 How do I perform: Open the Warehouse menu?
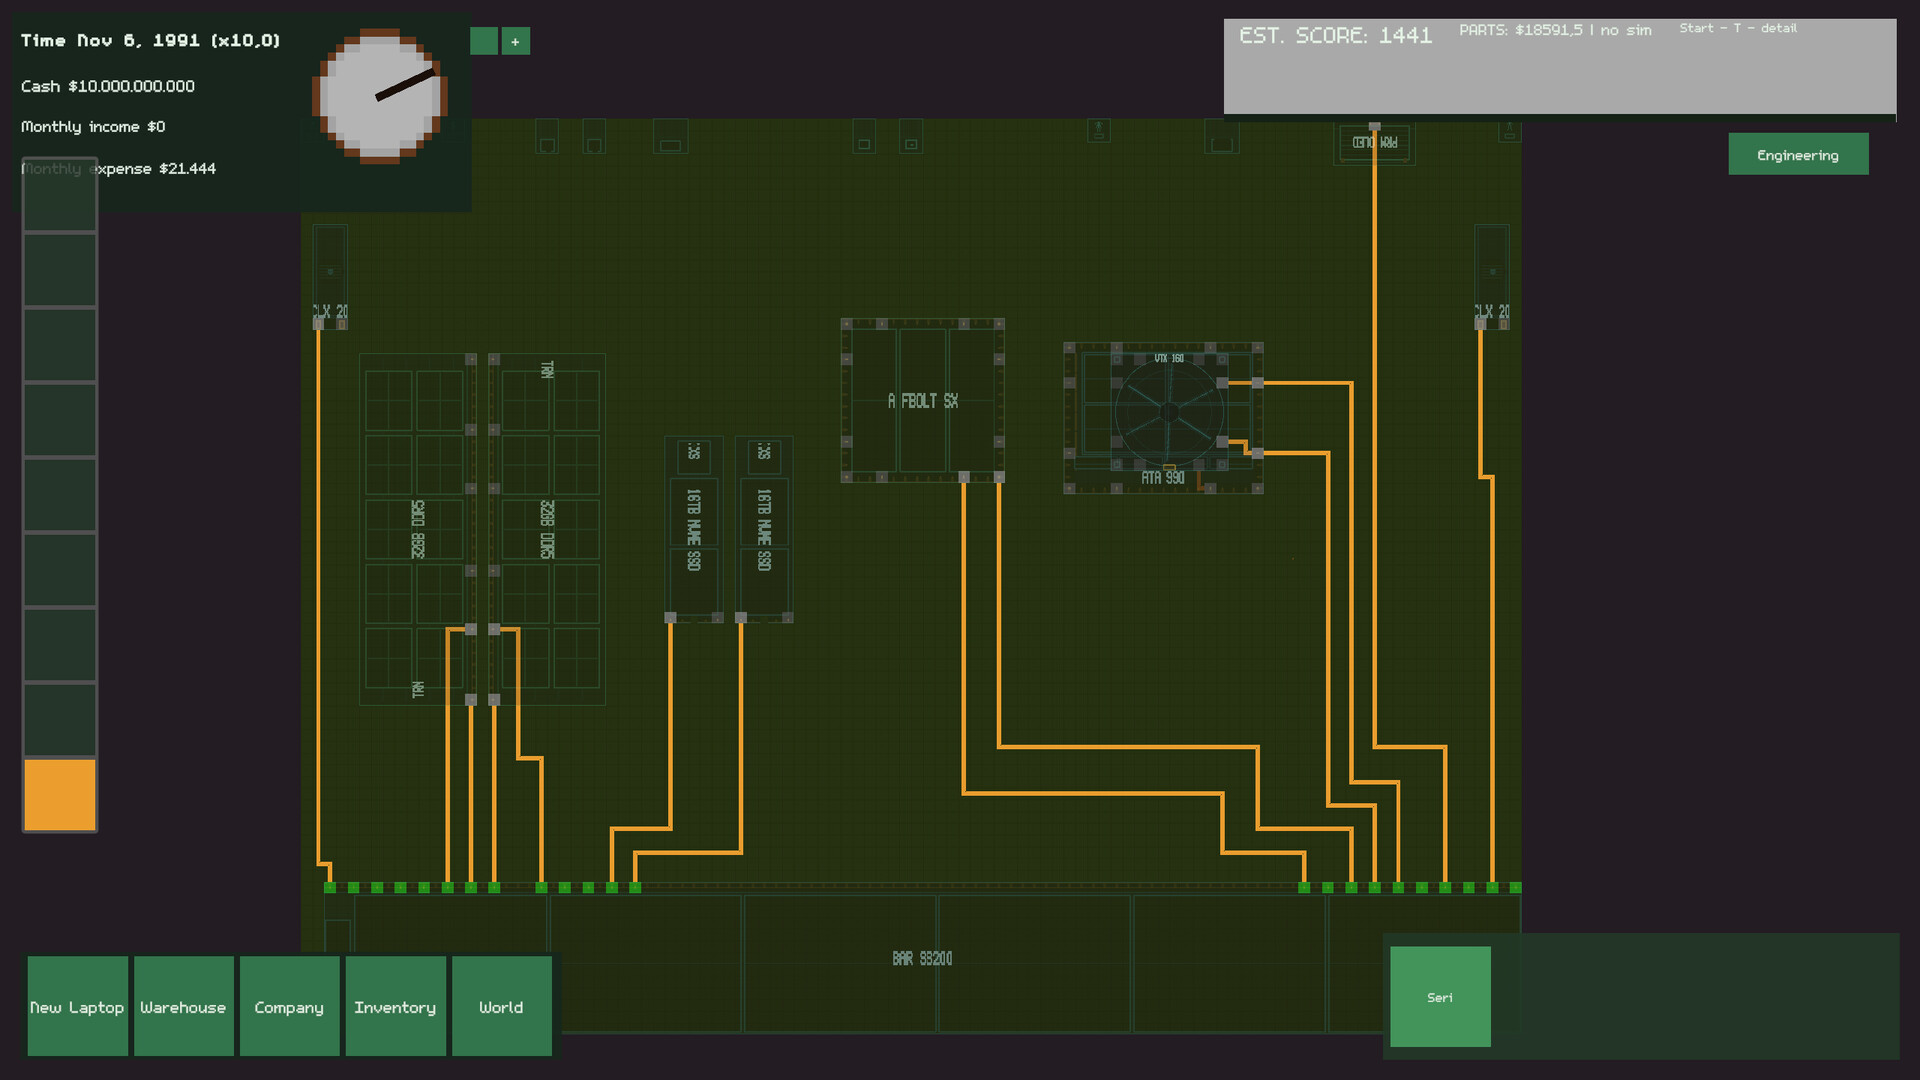[183, 1006]
